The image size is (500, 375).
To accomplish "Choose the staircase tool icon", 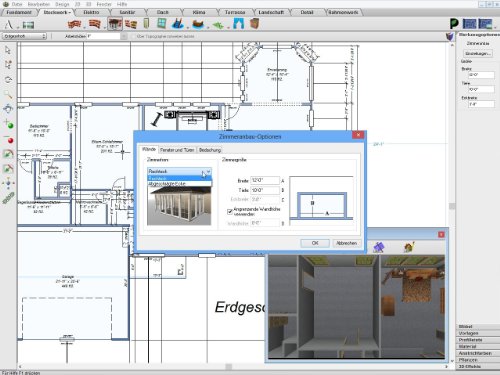I will 178,24.
